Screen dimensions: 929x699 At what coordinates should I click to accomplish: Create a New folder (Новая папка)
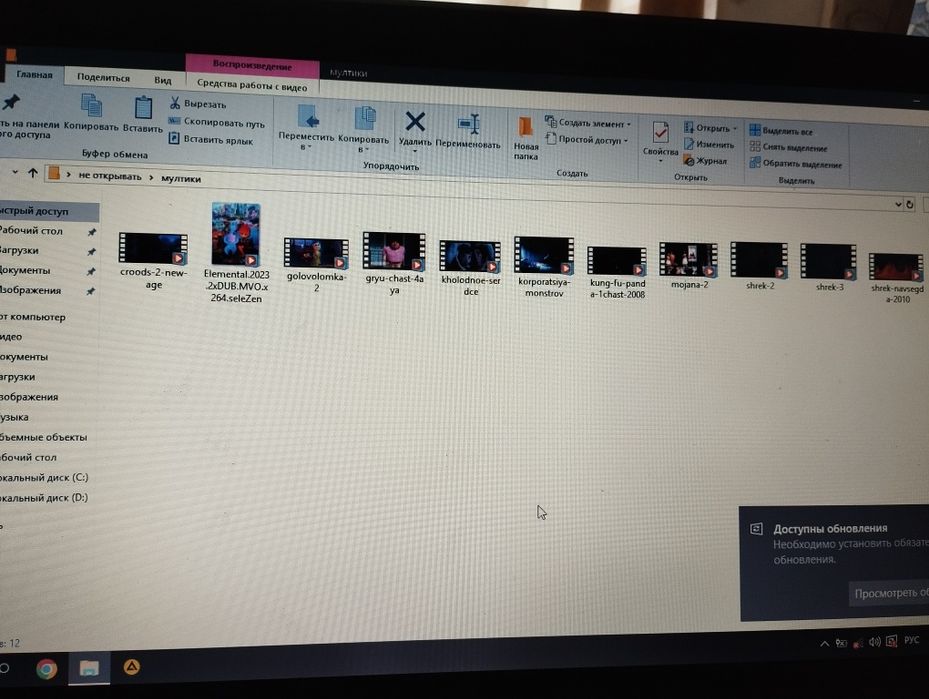(526, 138)
